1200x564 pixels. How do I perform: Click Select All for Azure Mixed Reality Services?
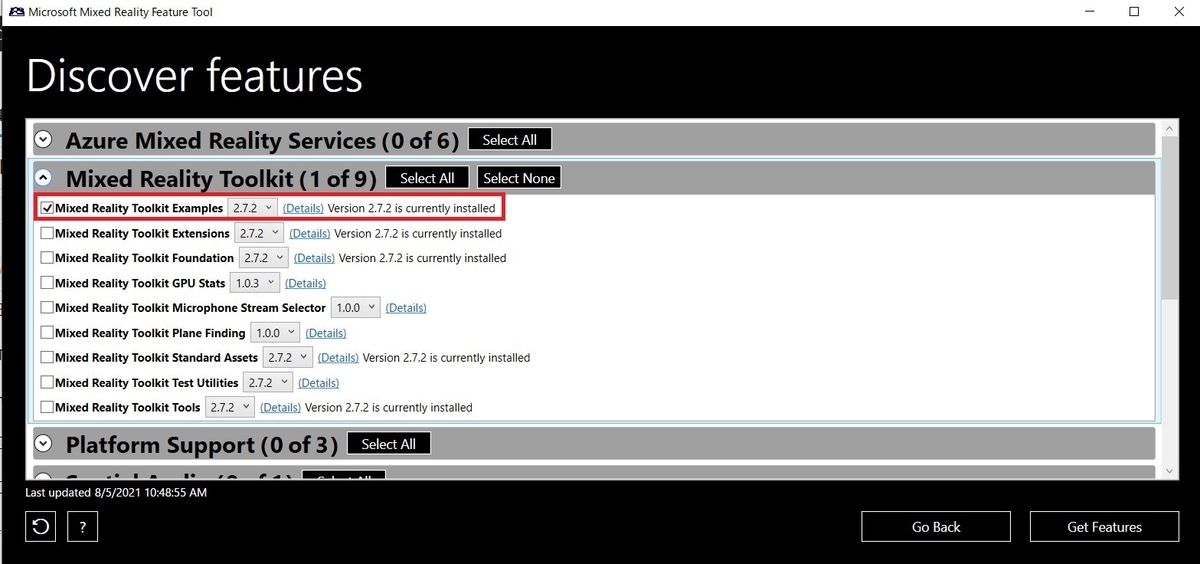click(x=510, y=140)
